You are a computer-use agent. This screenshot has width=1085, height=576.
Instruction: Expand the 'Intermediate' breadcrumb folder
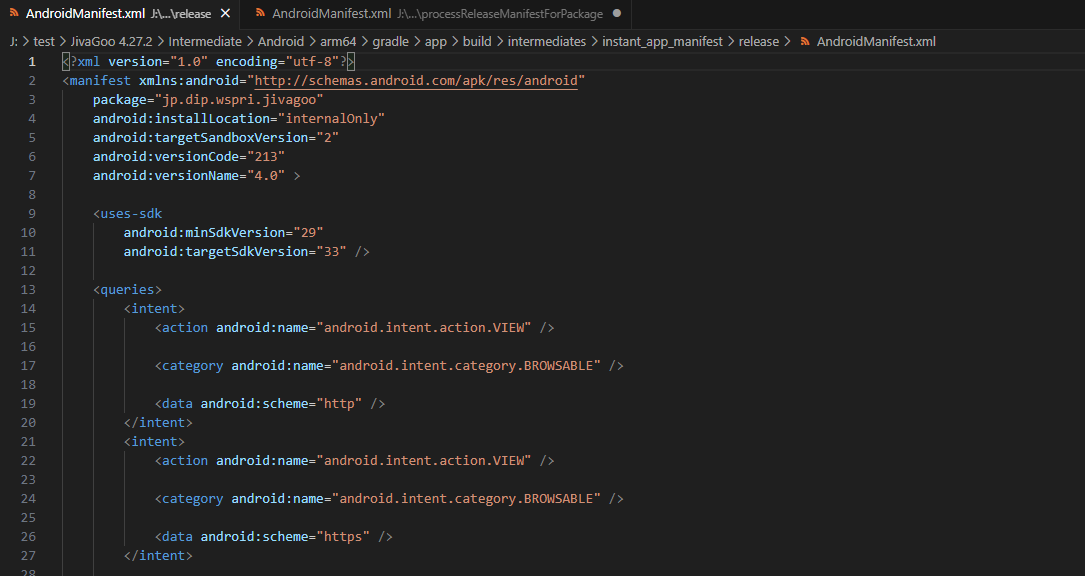pos(205,42)
